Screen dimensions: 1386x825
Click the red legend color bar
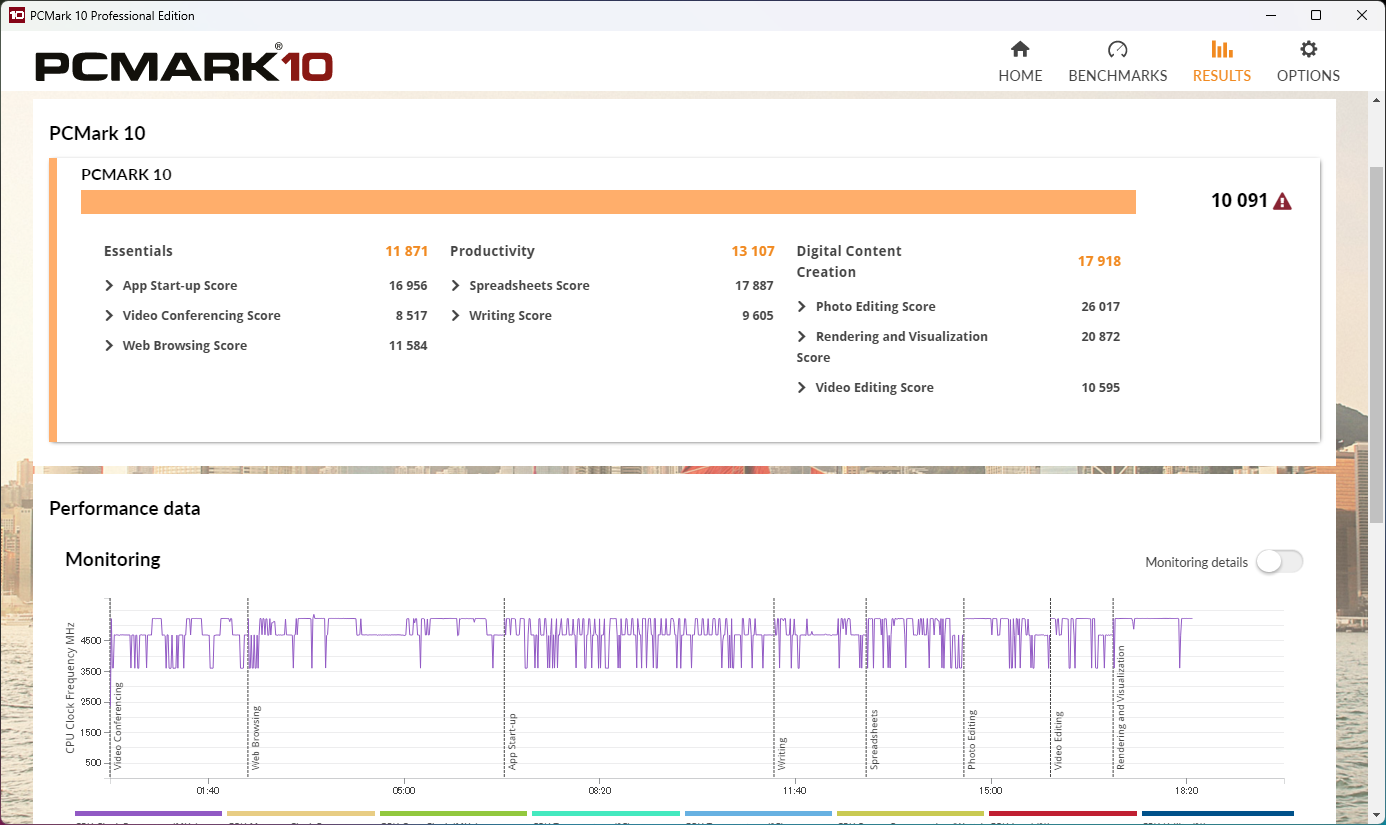click(x=1062, y=814)
